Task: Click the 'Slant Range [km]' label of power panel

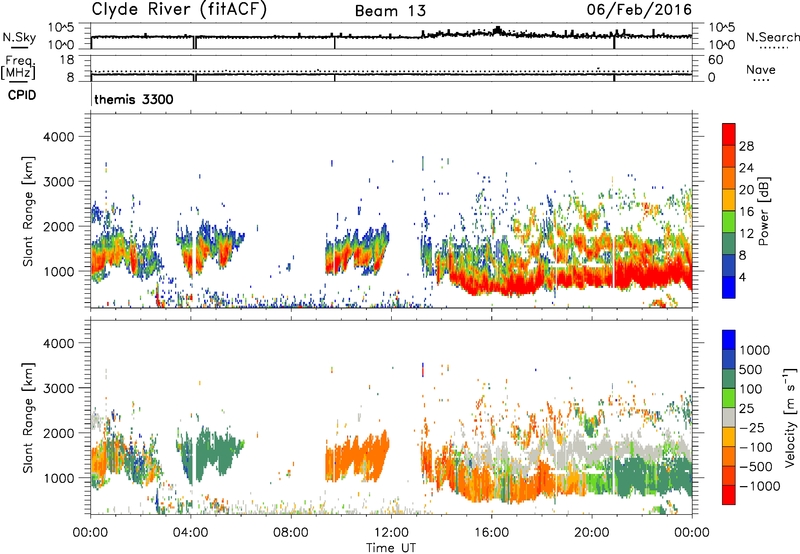Action: point(28,211)
